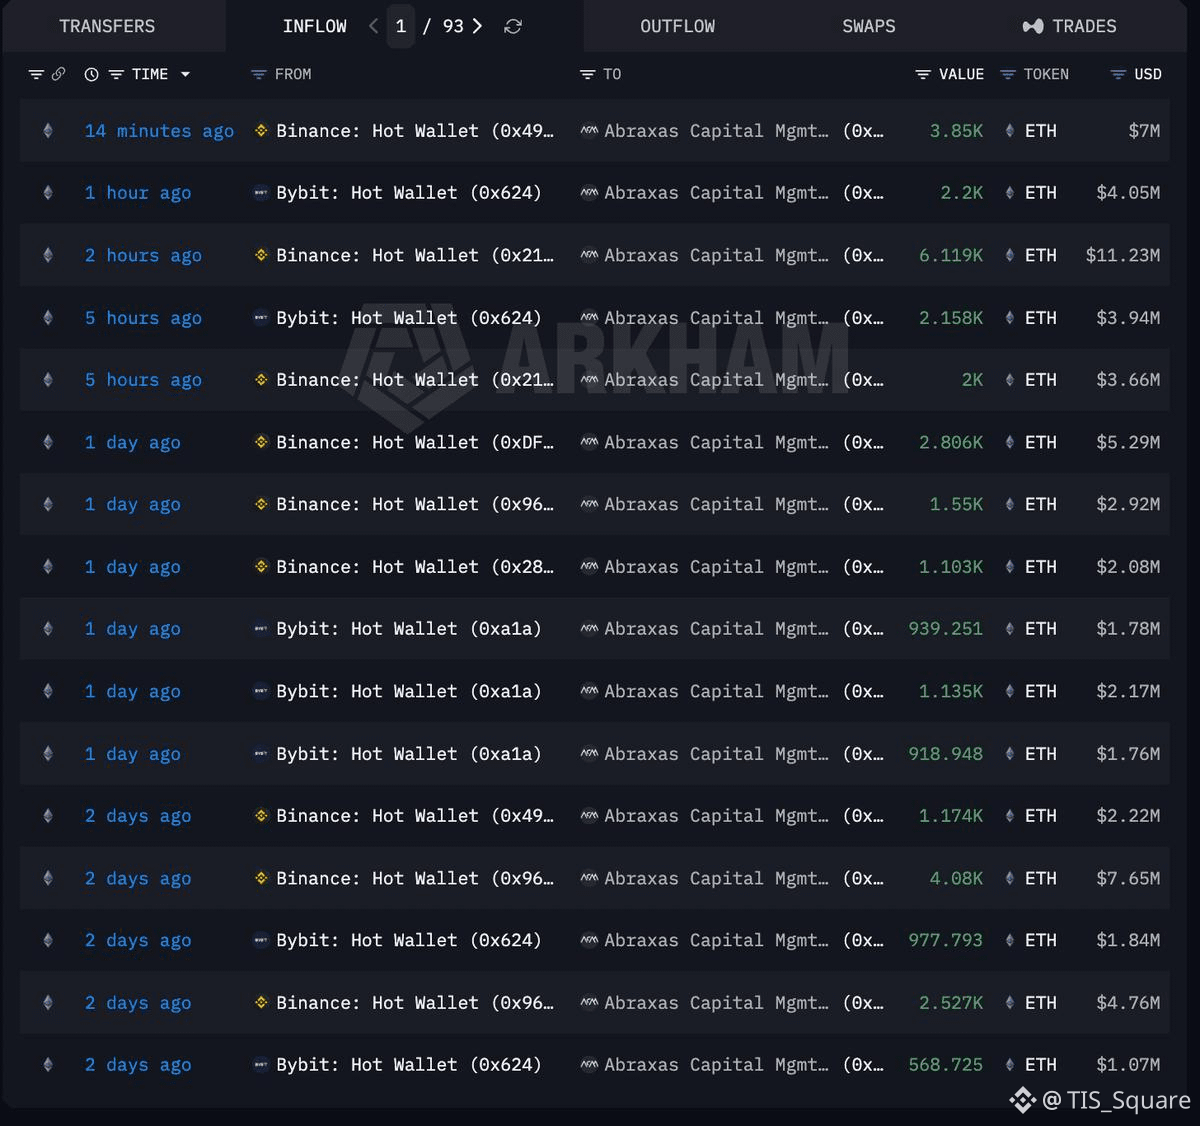Click the clock icon in TIME header
The width and height of the screenshot is (1200, 1126).
click(x=91, y=74)
